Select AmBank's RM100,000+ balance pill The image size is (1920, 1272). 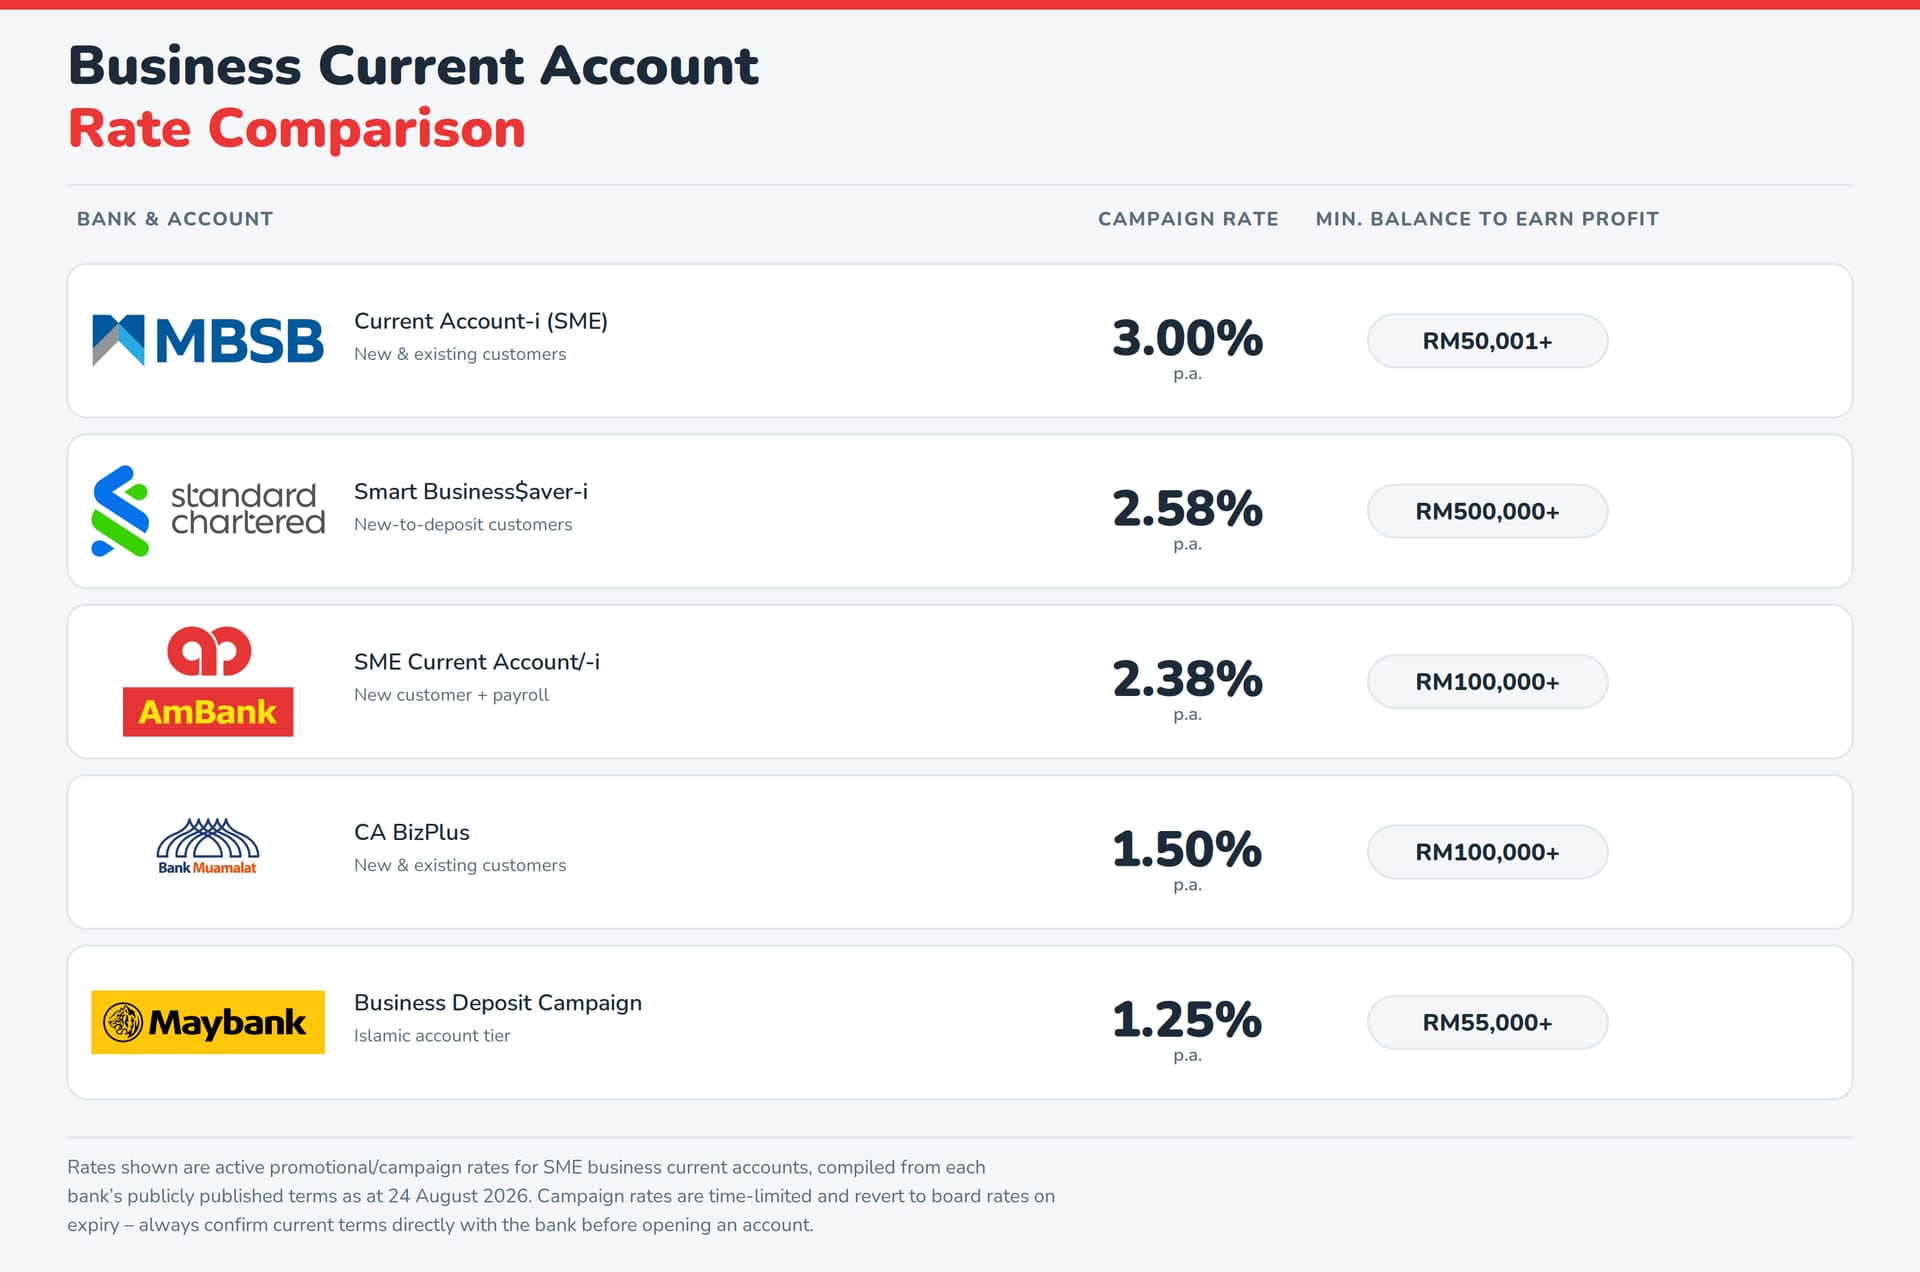click(1487, 681)
